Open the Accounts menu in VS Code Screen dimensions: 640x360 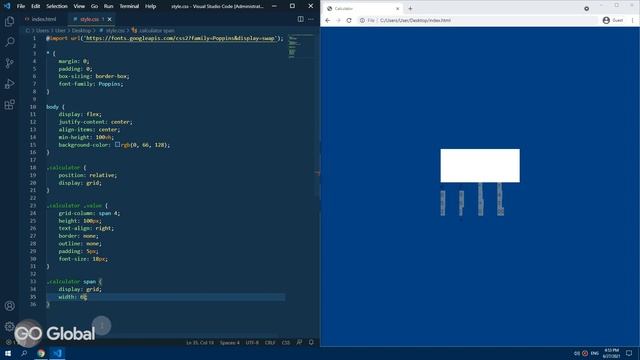(x=9, y=306)
